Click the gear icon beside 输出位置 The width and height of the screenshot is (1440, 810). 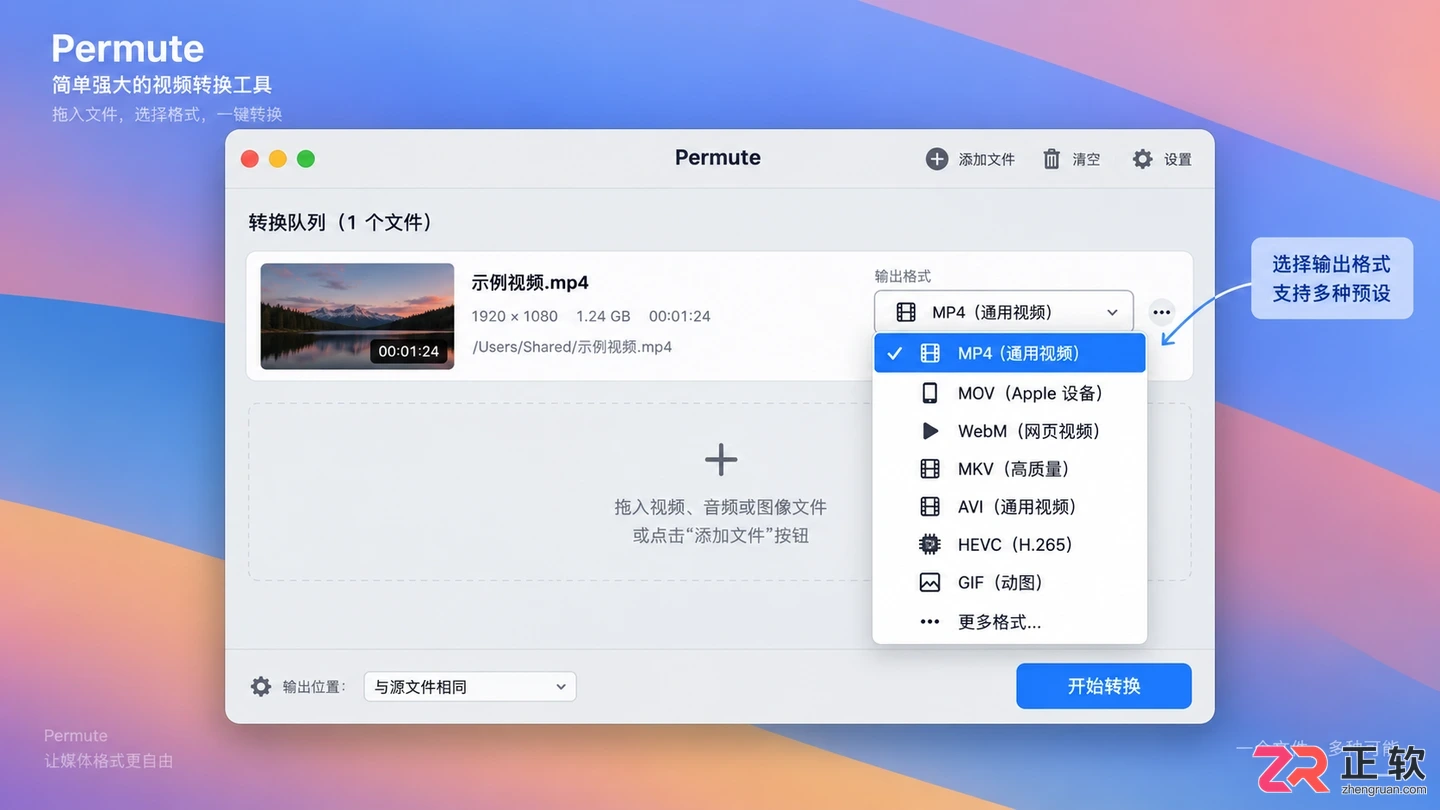point(261,687)
